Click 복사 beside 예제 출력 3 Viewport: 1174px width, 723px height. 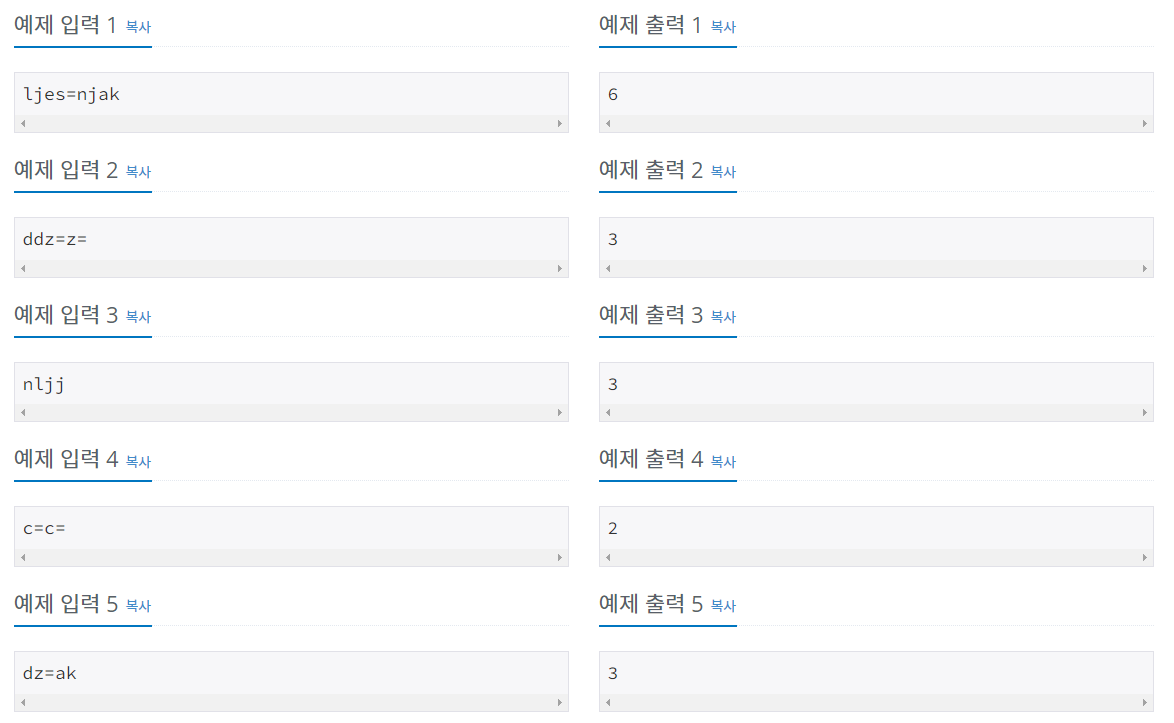[x=723, y=317]
